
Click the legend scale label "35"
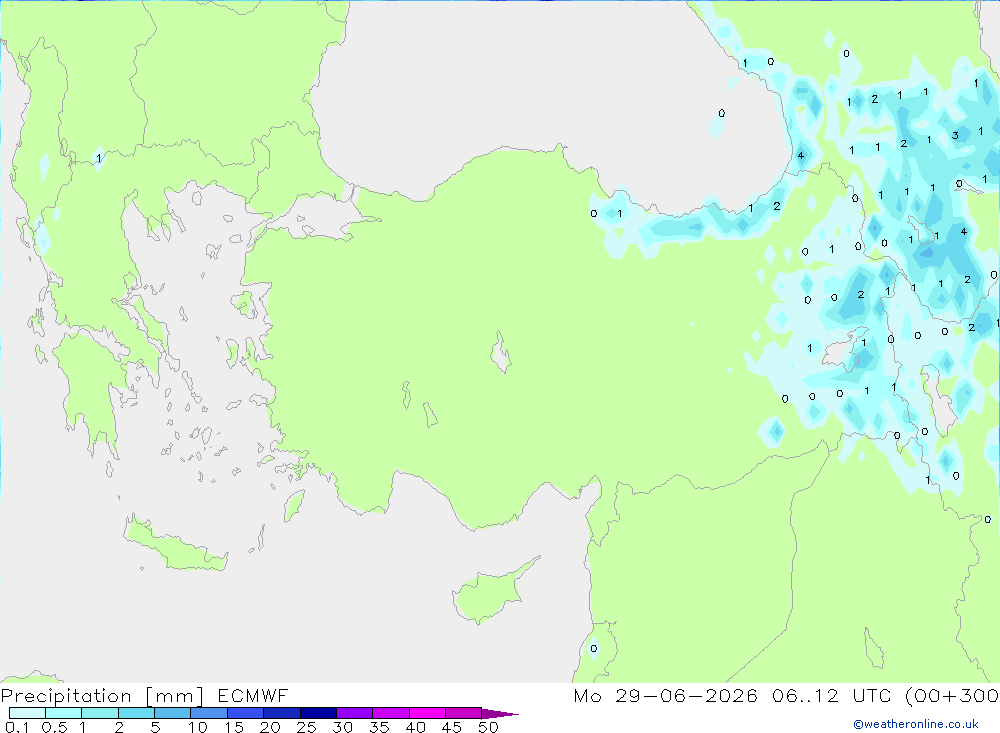pos(379,727)
